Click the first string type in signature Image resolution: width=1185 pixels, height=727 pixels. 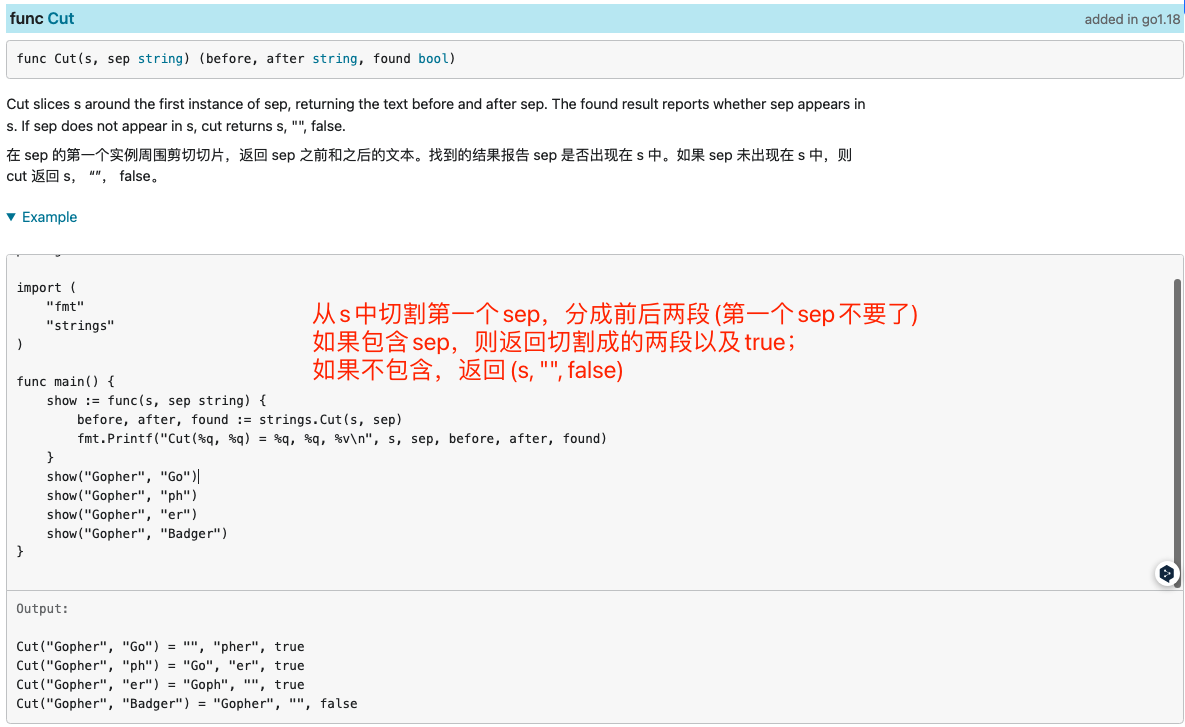[160, 59]
